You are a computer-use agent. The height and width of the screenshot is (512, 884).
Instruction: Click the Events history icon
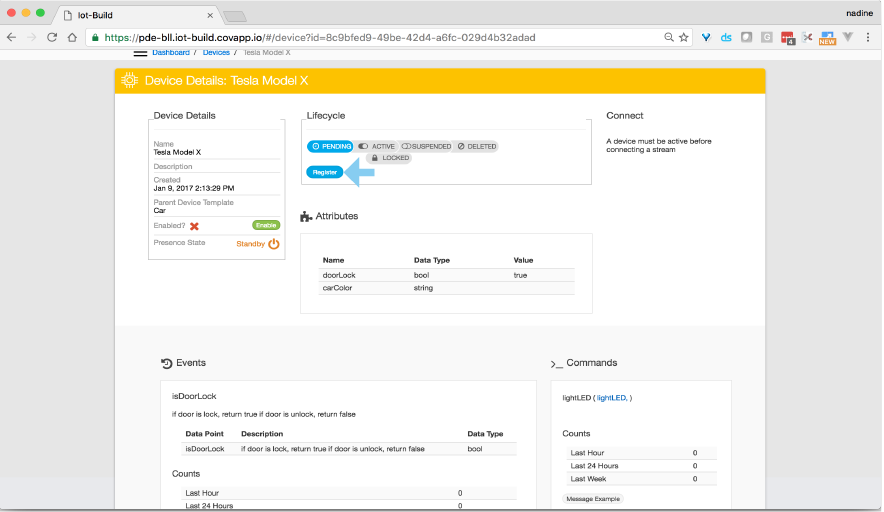coord(166,363)
